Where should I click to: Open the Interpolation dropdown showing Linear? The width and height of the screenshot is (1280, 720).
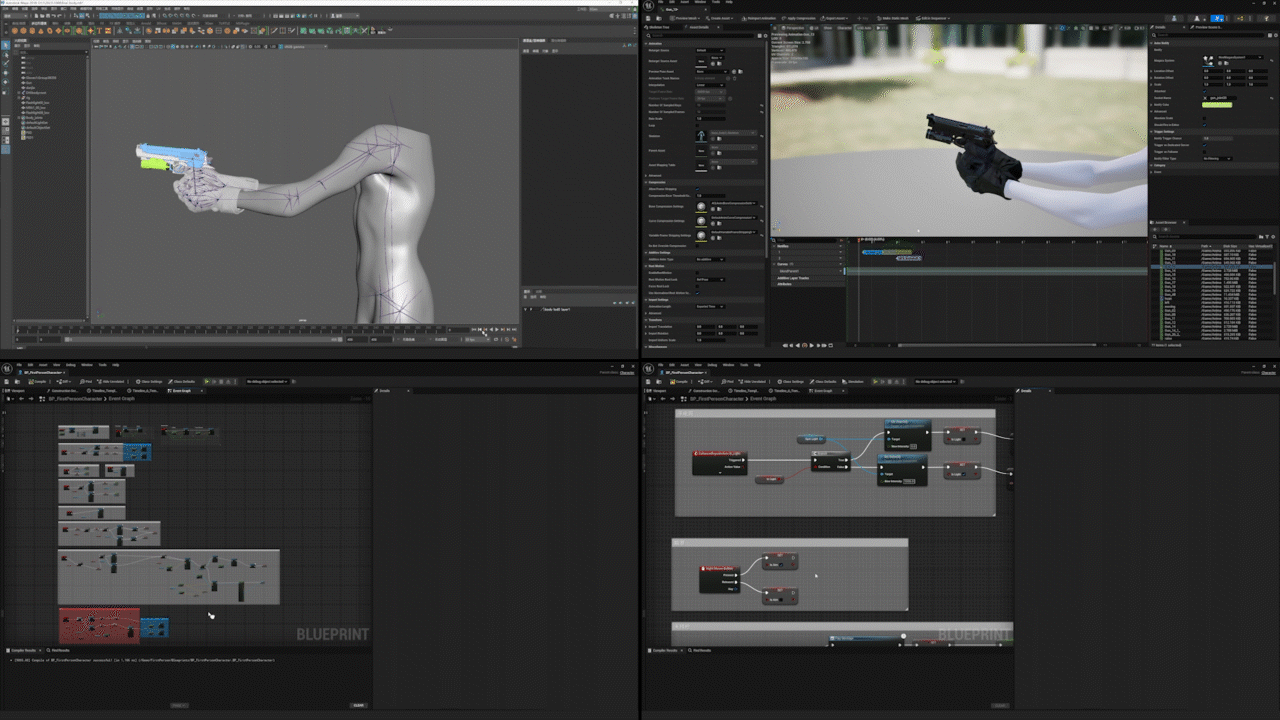click(x=710, y=85)
